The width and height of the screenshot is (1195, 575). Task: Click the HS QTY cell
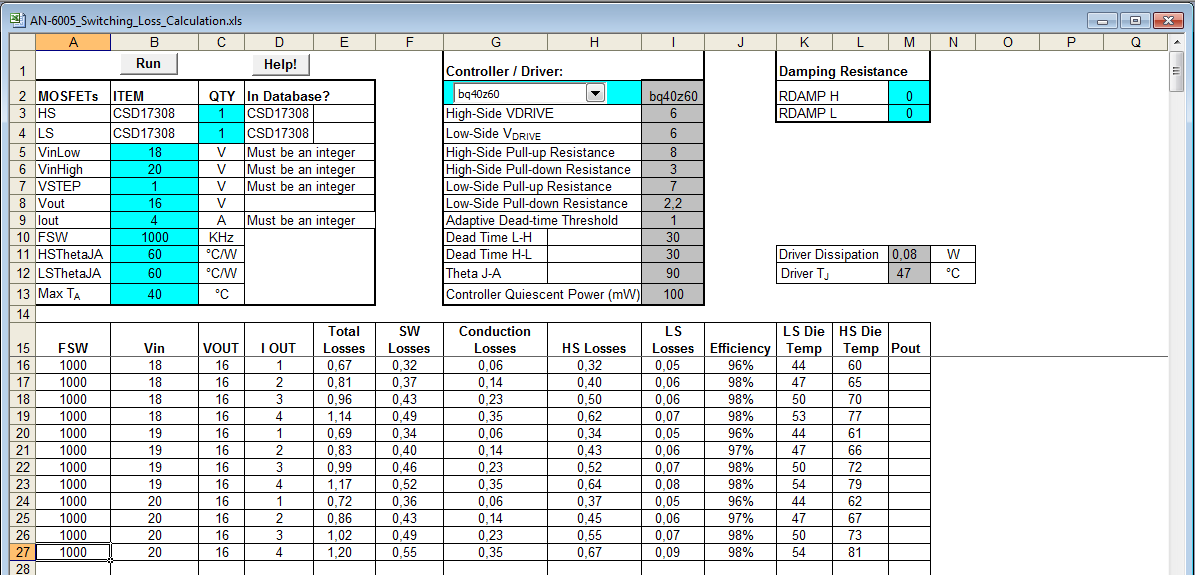[221, 114]
